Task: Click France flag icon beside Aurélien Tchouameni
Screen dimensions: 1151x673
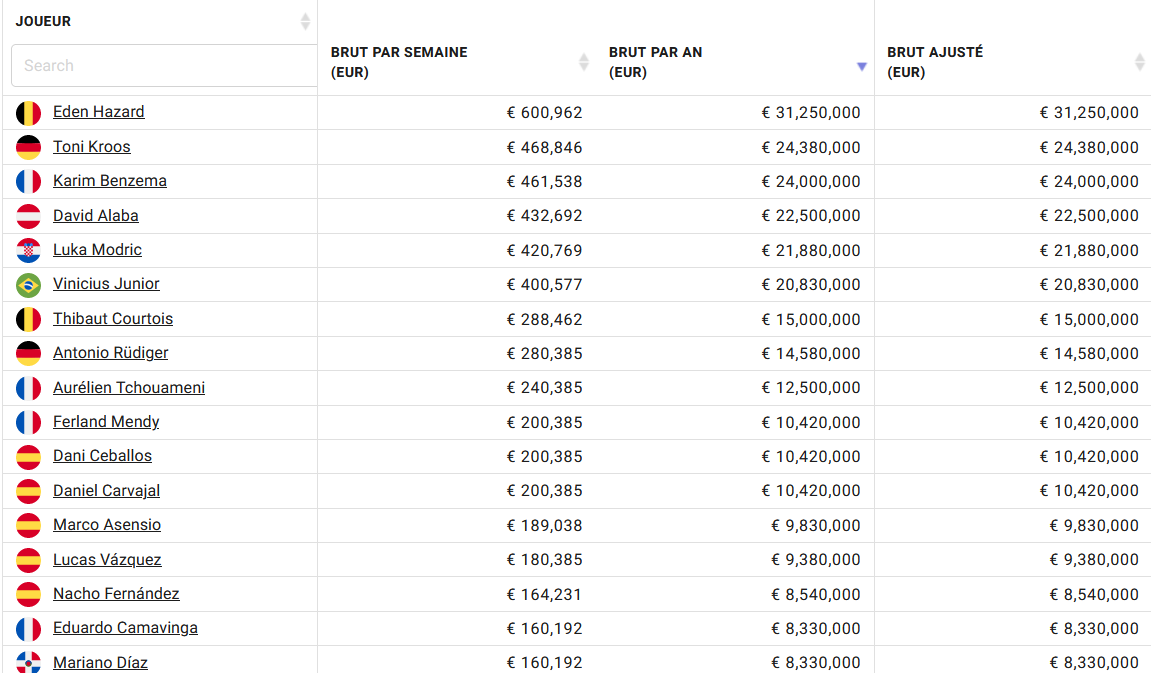Action: click(x=29, y=388)
